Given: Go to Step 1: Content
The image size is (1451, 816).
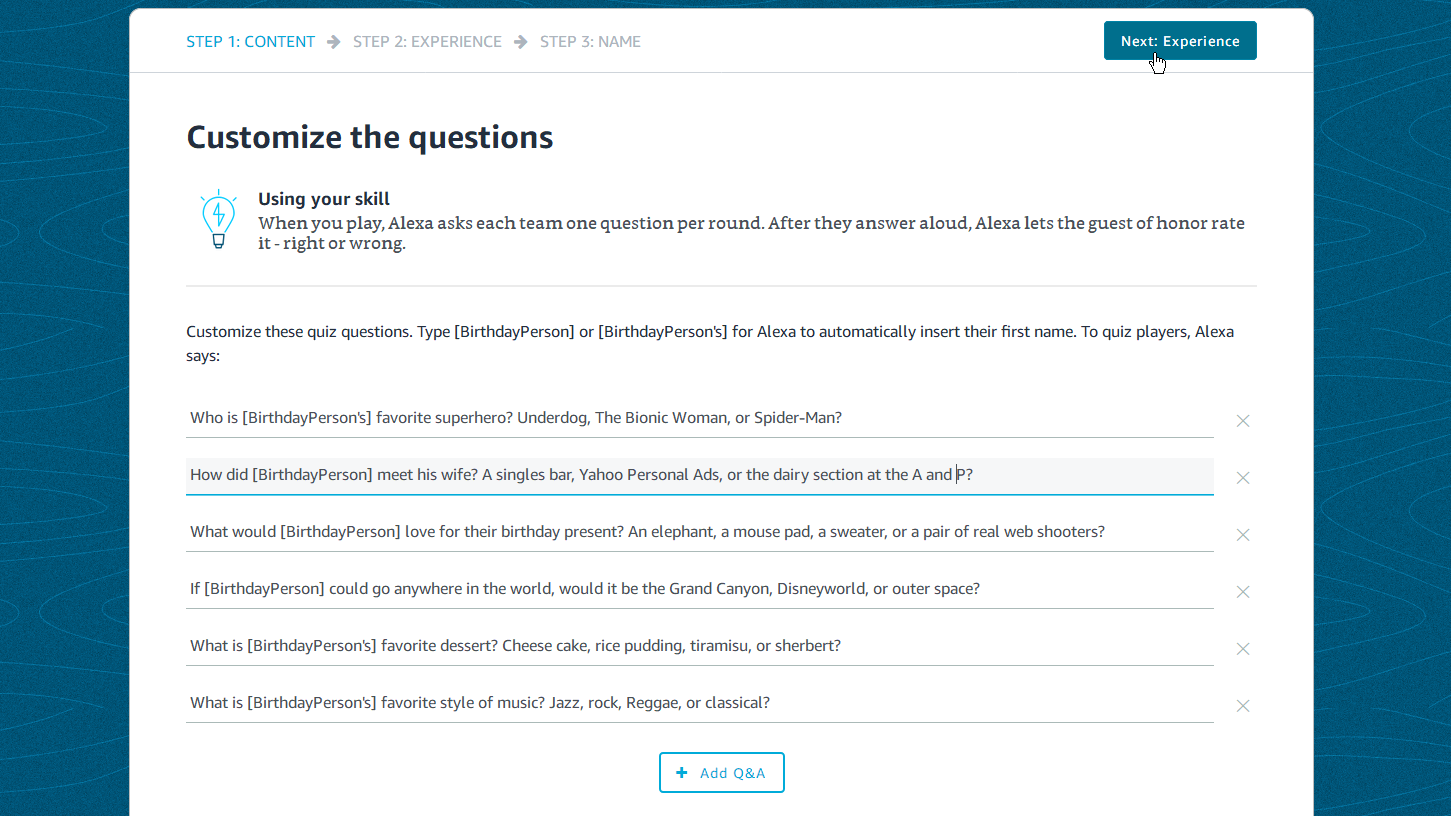Looking at the screenshot, I should point(251,42).
